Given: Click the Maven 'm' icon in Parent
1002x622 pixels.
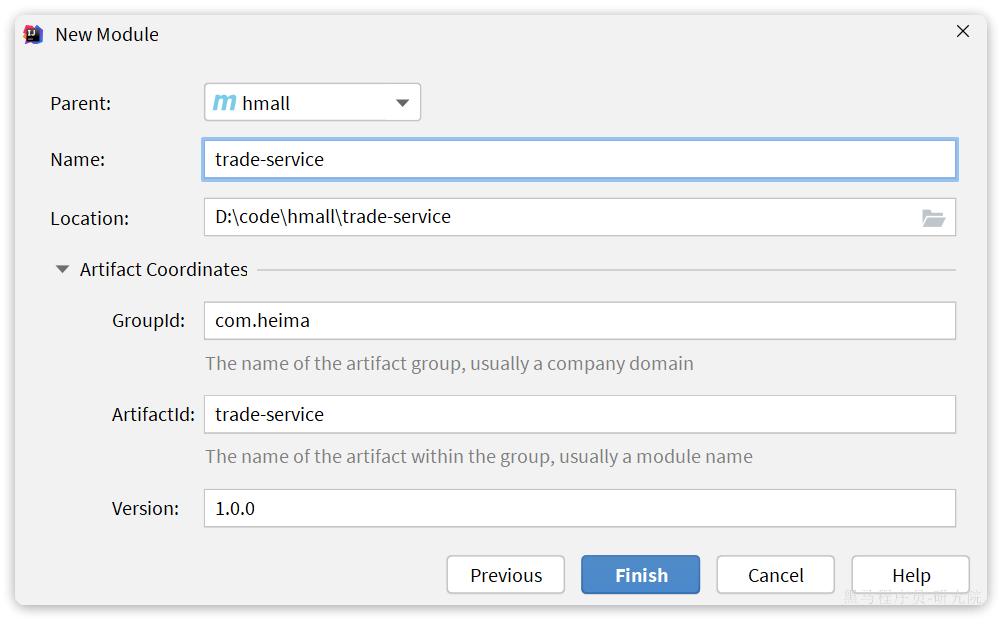Looking at the screenshot, I should point(224,102).
